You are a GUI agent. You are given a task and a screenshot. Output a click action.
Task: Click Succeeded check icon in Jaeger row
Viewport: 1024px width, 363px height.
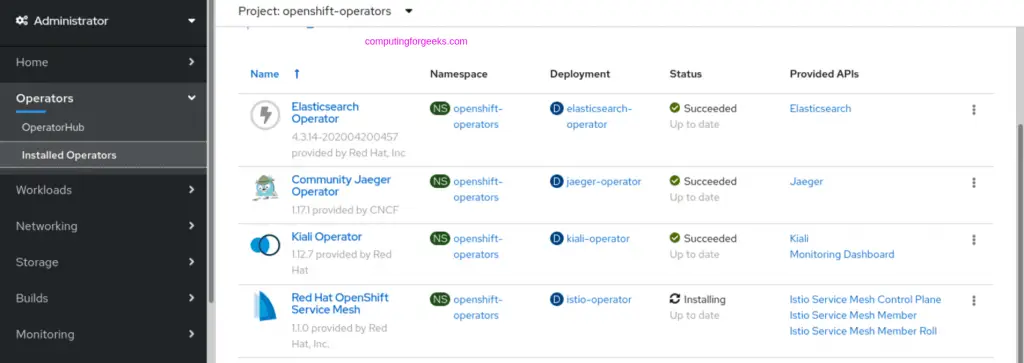tap(675, 181)
